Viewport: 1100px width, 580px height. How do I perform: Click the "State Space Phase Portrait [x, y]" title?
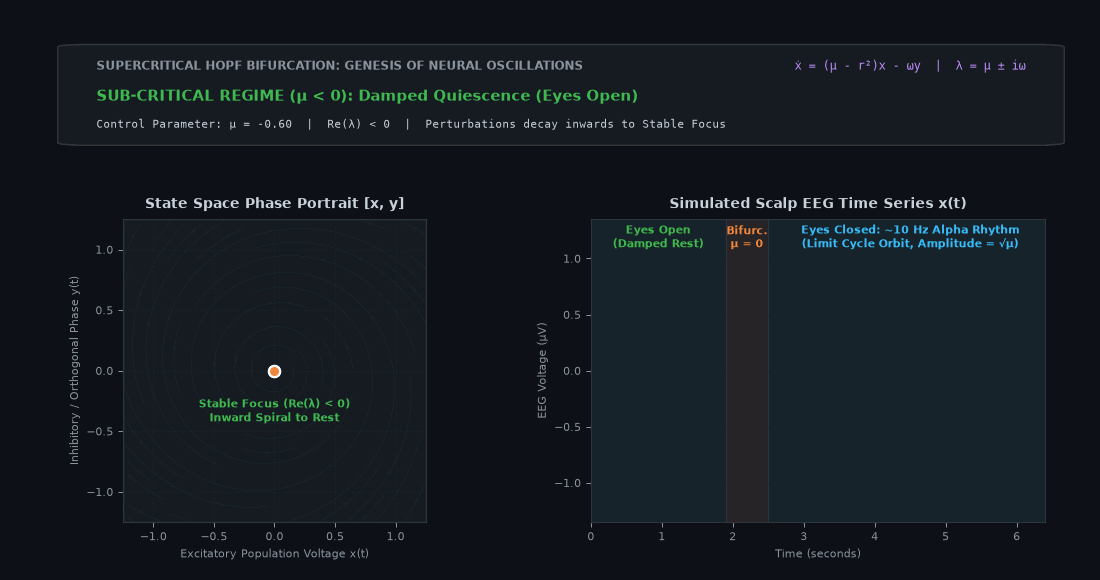[274, 203]
